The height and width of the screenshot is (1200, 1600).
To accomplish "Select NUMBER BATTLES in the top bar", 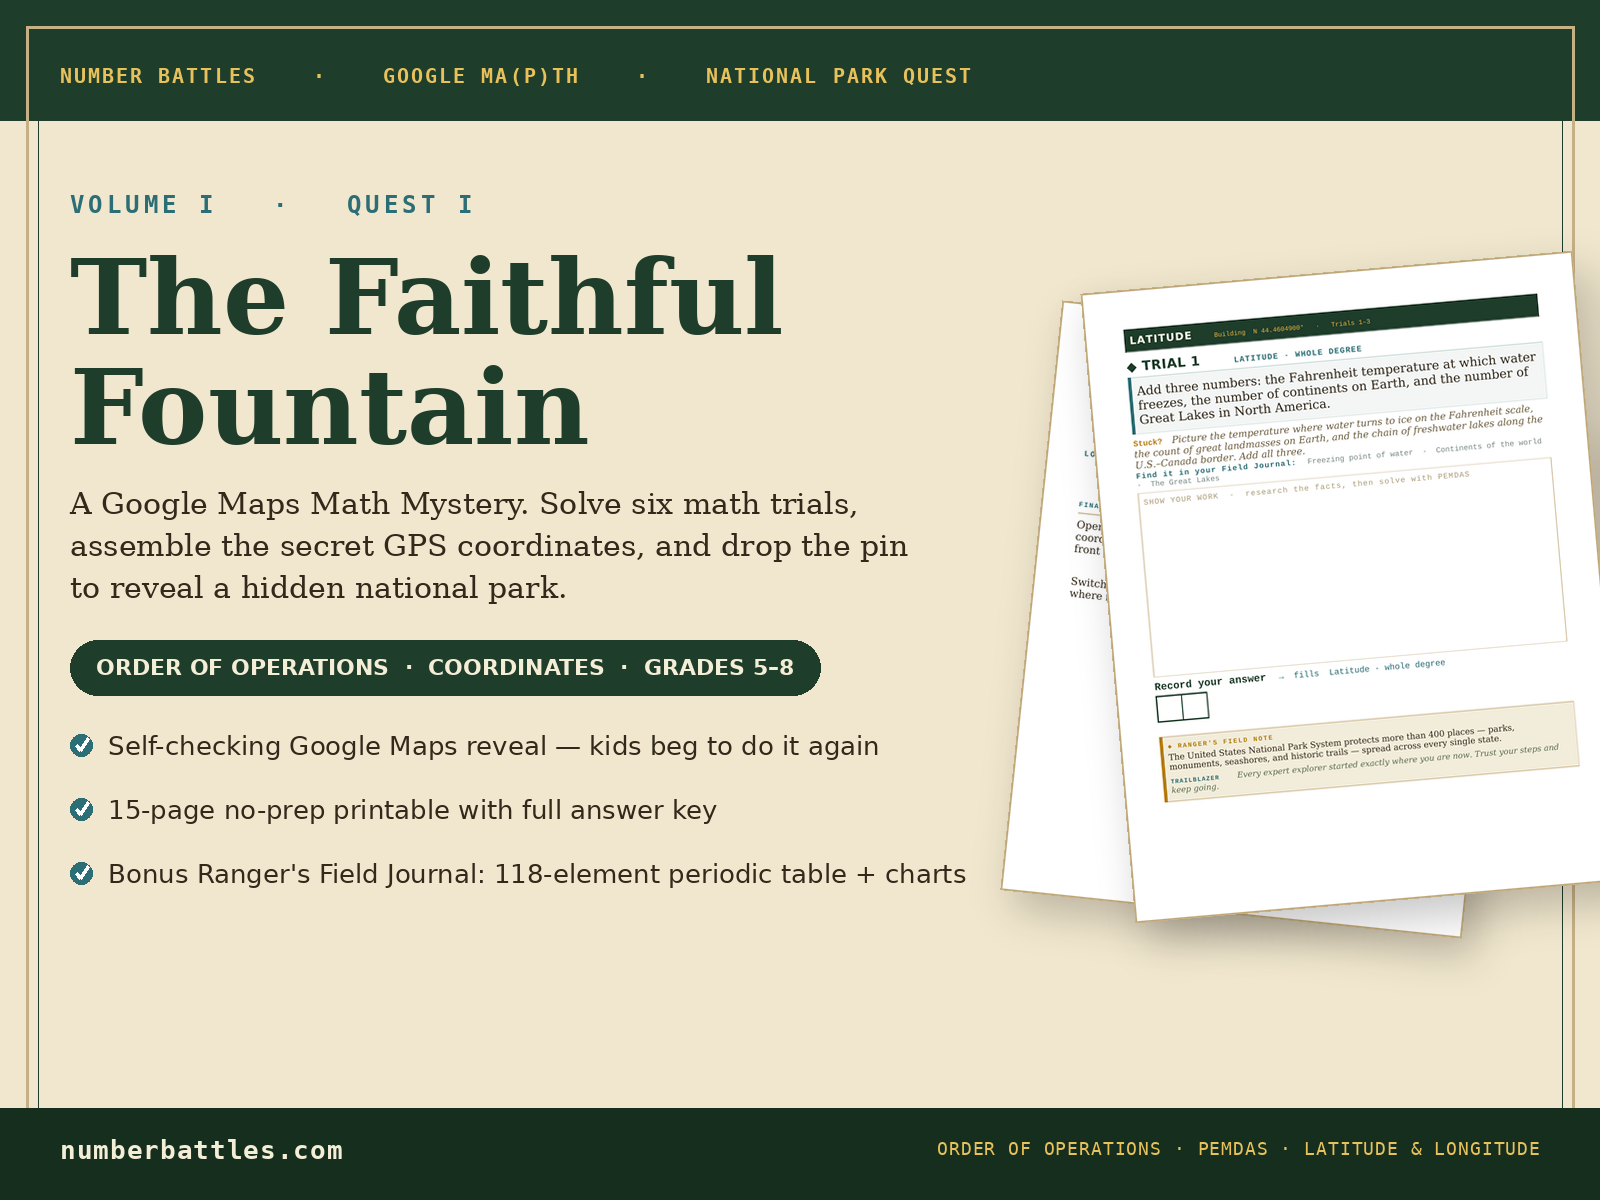I will pos(158,76).
